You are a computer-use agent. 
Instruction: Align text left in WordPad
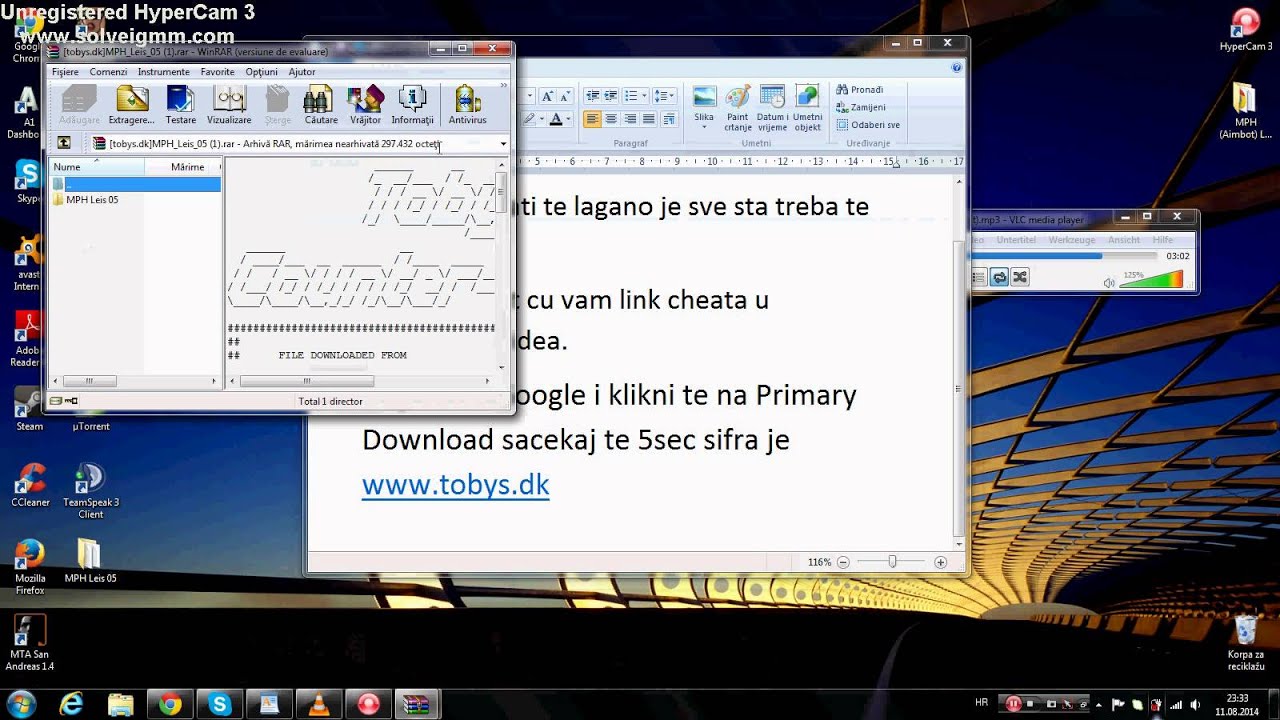(592, 119)
